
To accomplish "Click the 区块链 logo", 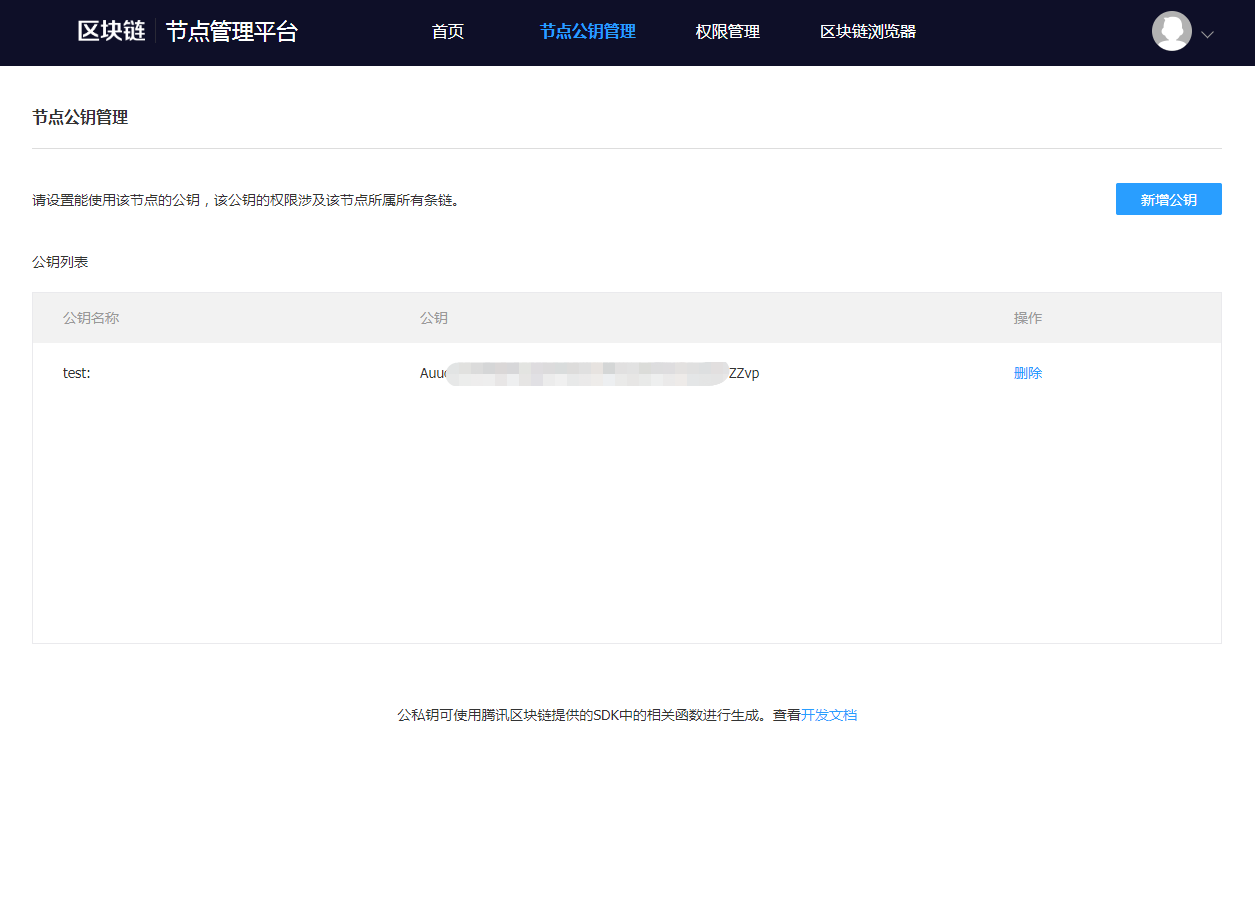I will 111,31.
